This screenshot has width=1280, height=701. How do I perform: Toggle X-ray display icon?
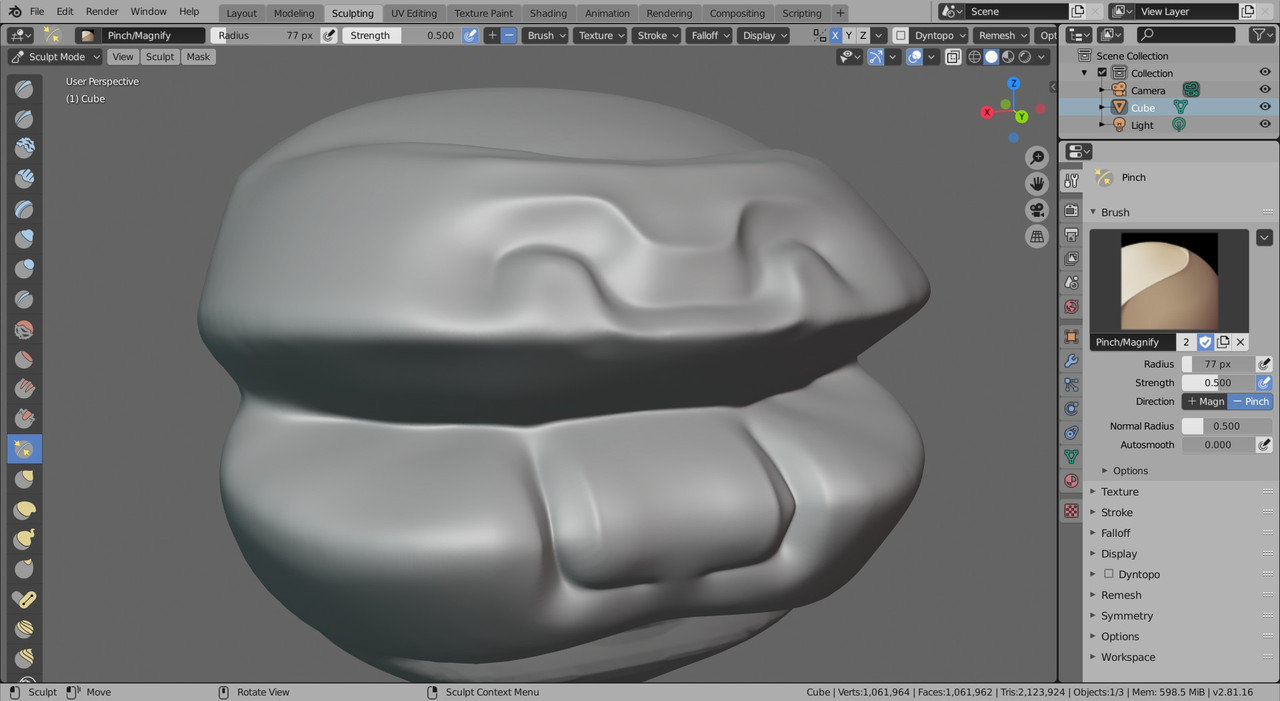click(953, 57)
